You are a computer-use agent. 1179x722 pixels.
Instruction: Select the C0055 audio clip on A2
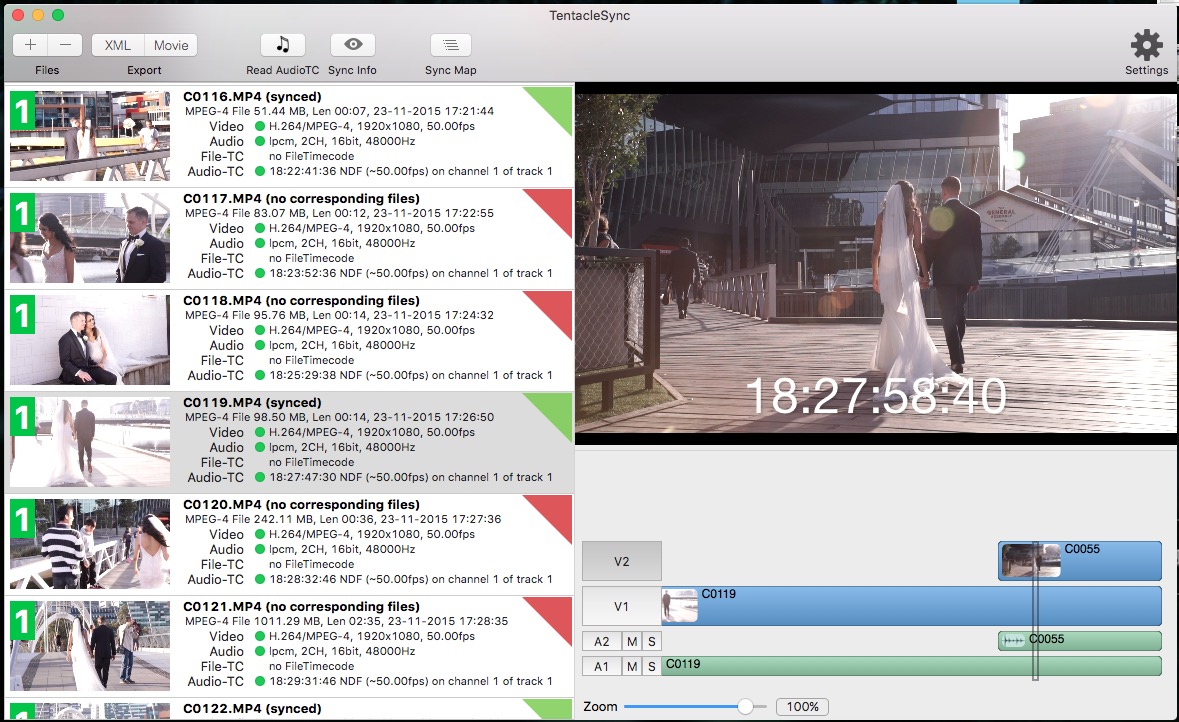click(1080, 641)
